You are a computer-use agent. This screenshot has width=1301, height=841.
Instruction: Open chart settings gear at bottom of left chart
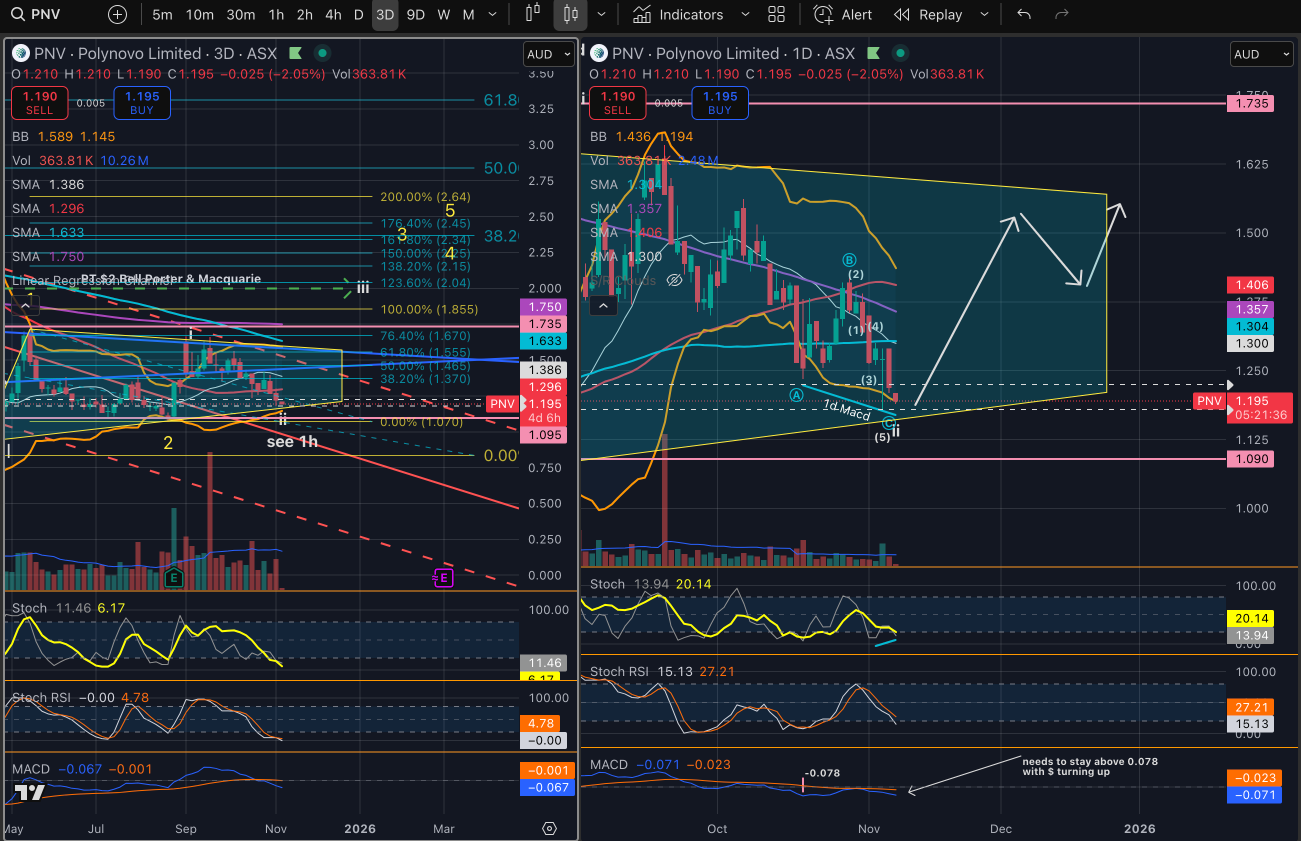pos(549,829)
